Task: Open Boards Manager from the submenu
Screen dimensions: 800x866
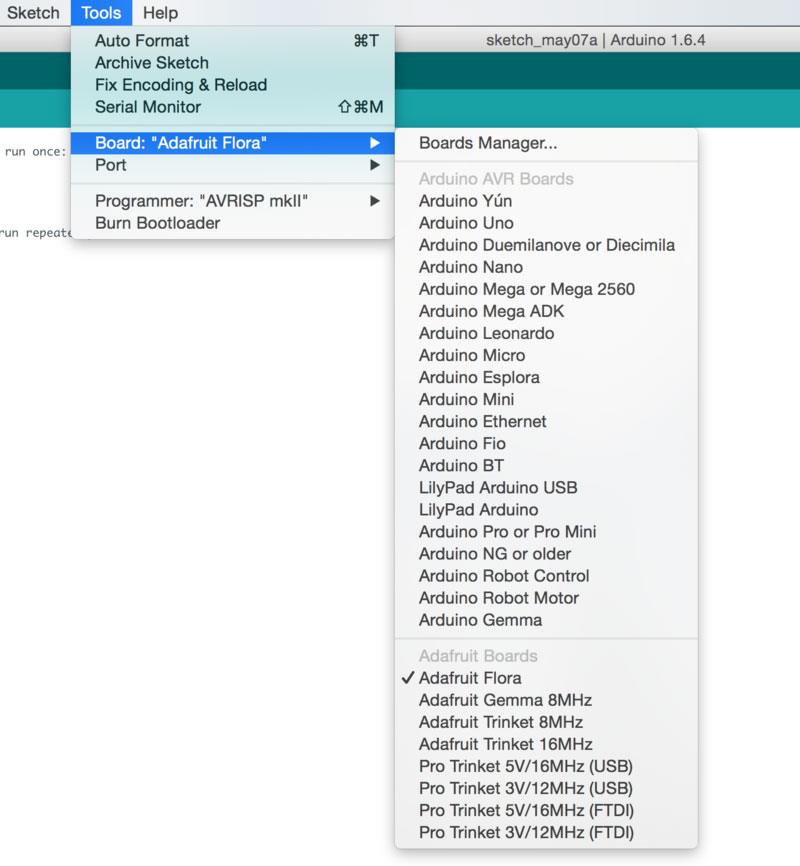Action: point(489,143)
